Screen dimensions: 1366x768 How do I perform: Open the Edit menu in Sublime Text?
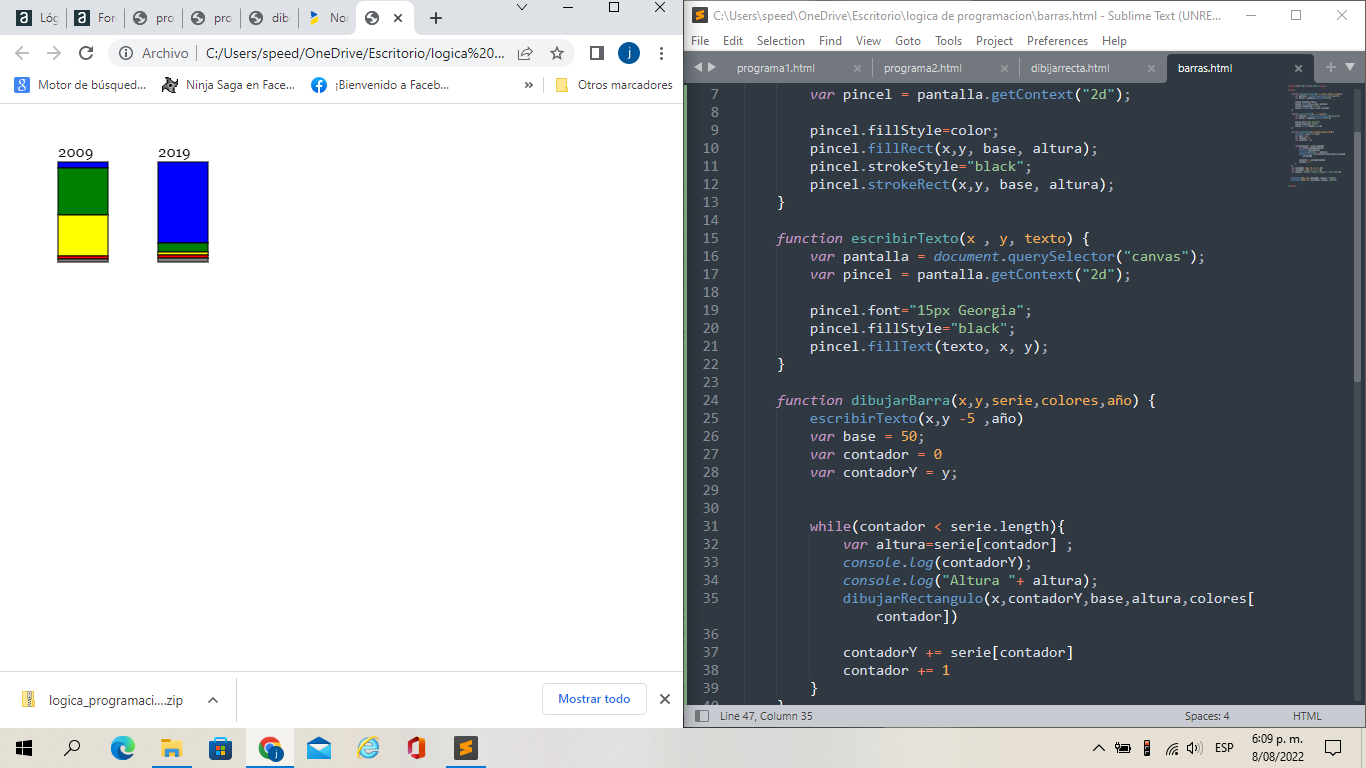pyautogui.click(x=733, y=41)
